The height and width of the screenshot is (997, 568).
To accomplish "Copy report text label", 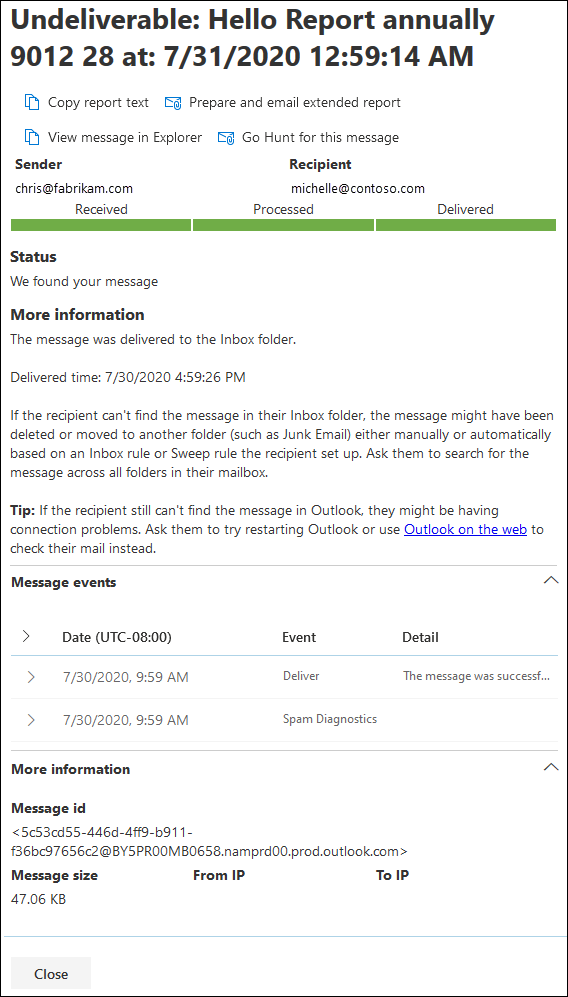I will click(x=99, y=102).
